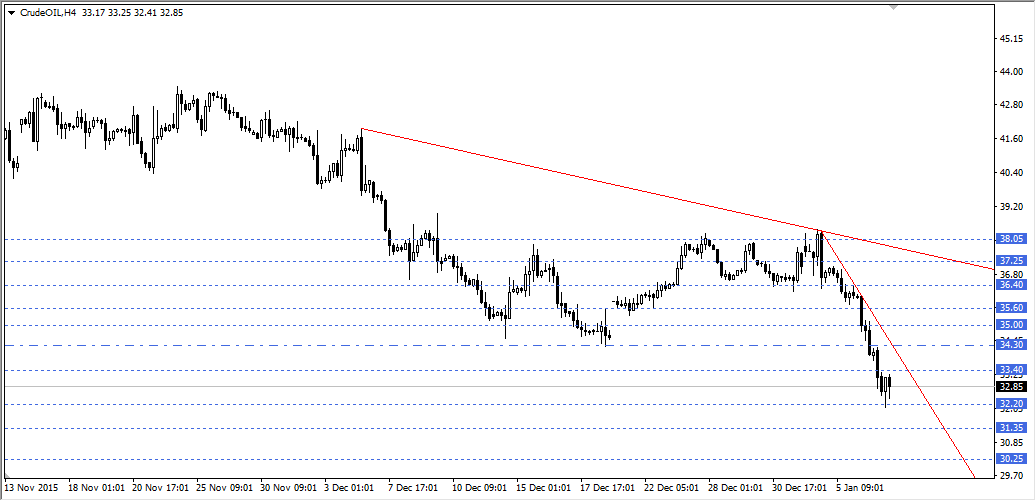The height and width of the screenshot is (501, 1036).
Task: Click the CrudeOIL,H4 symbol title text
Action: click(48, 12)
